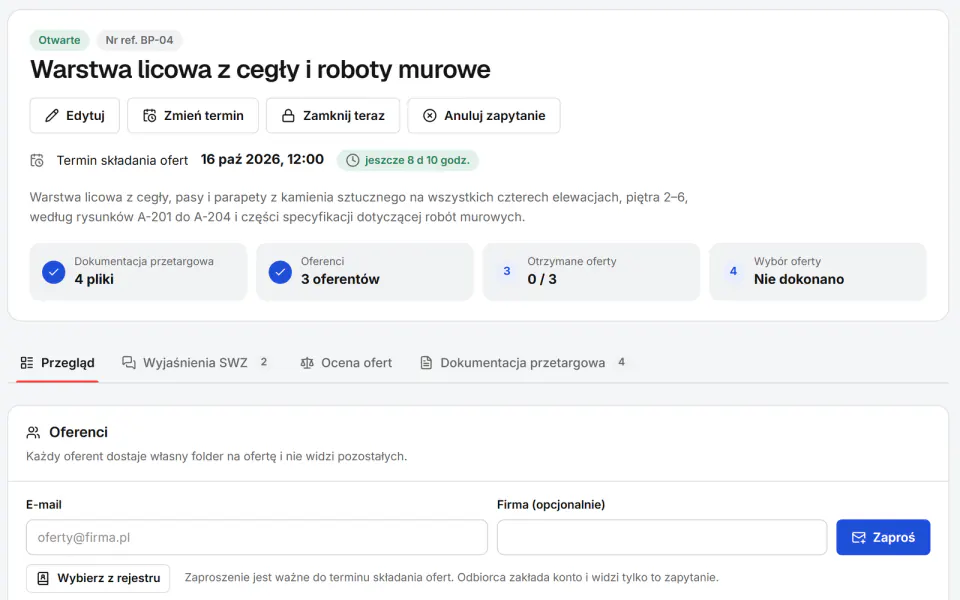960x600 pixels.
Task: Switch to the Przegląd tab
Action: pyautogui.click(x=58, y=363)
